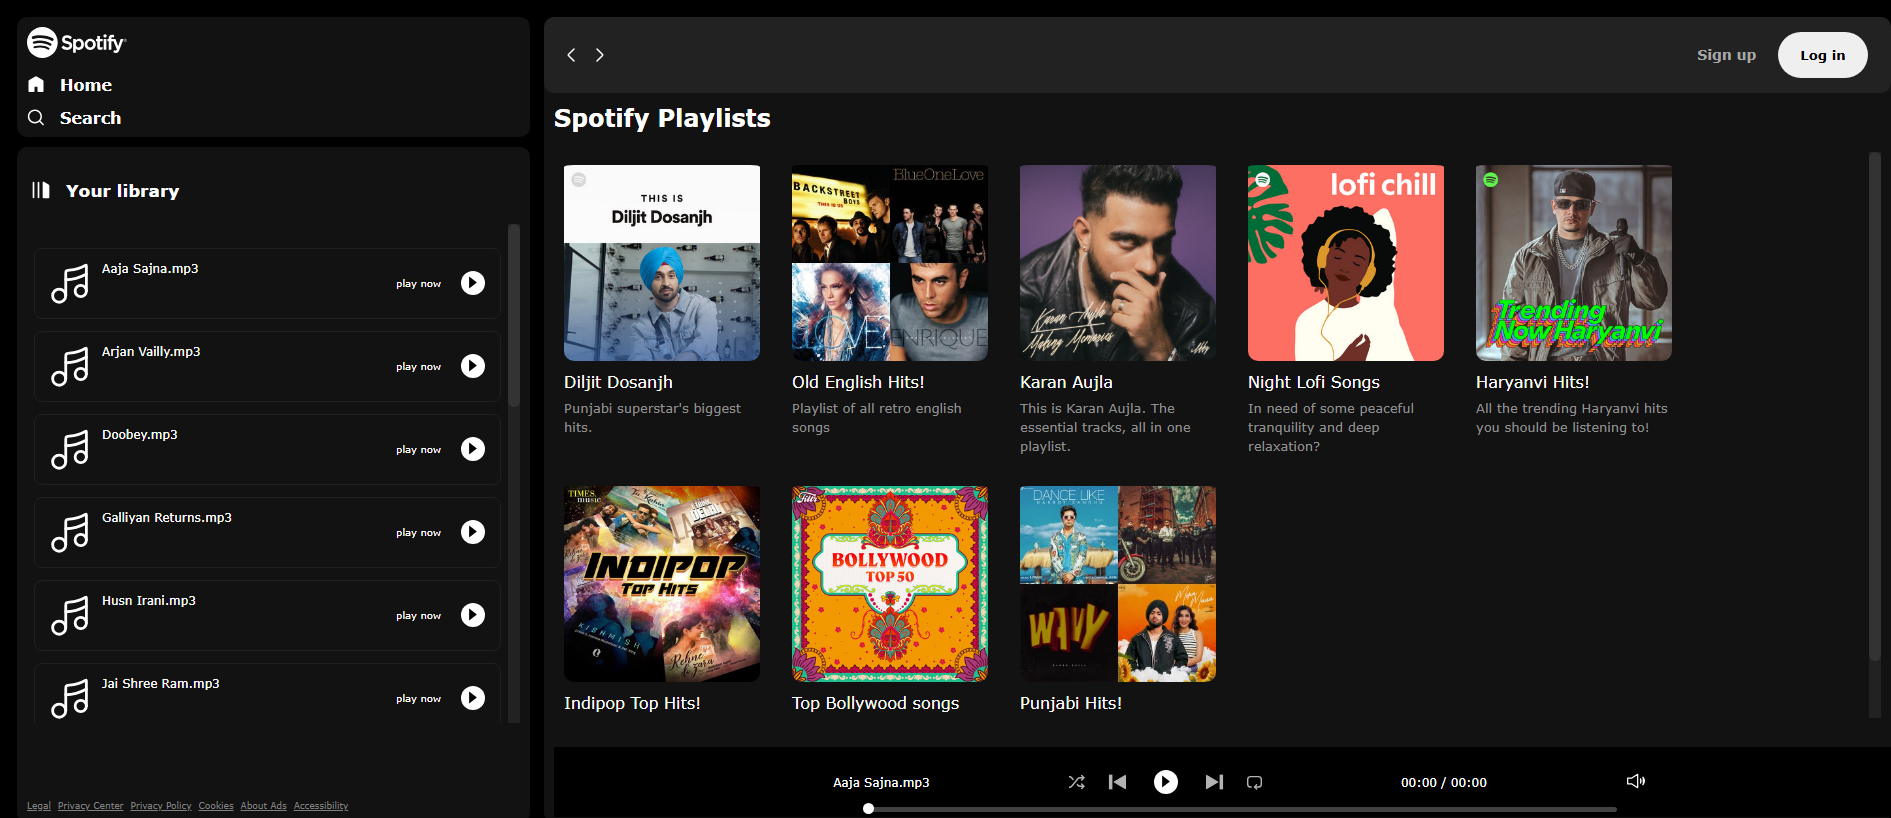Open the Haryanvi Hits! playlist cover
1891x818 pixels.
coord(1574,263)
